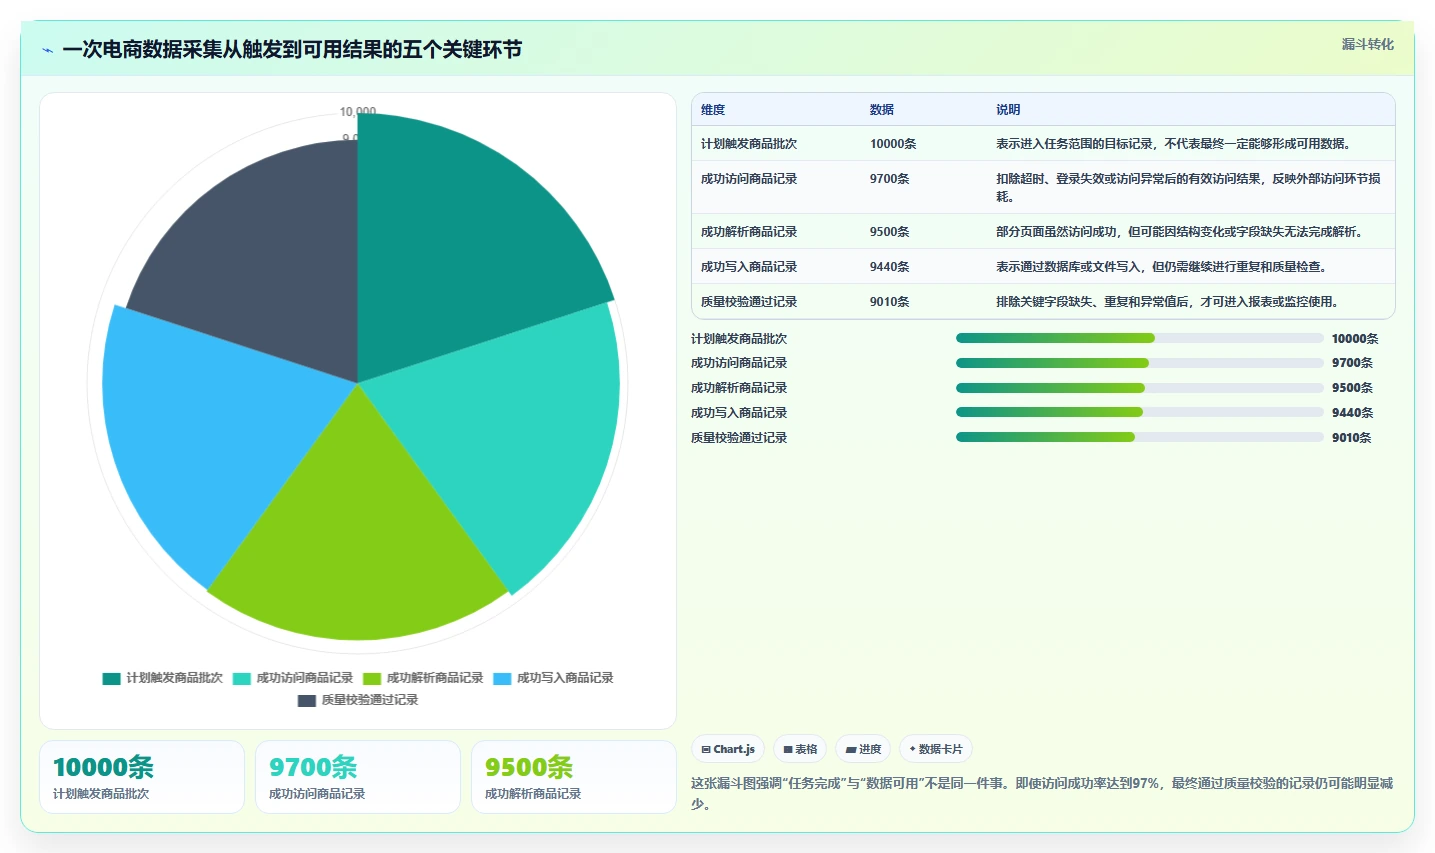Toggle 计划触发商品批次 legend swatch
Image resolution: width=1435 pixels, height=853 pixels.
coord(111,678)
